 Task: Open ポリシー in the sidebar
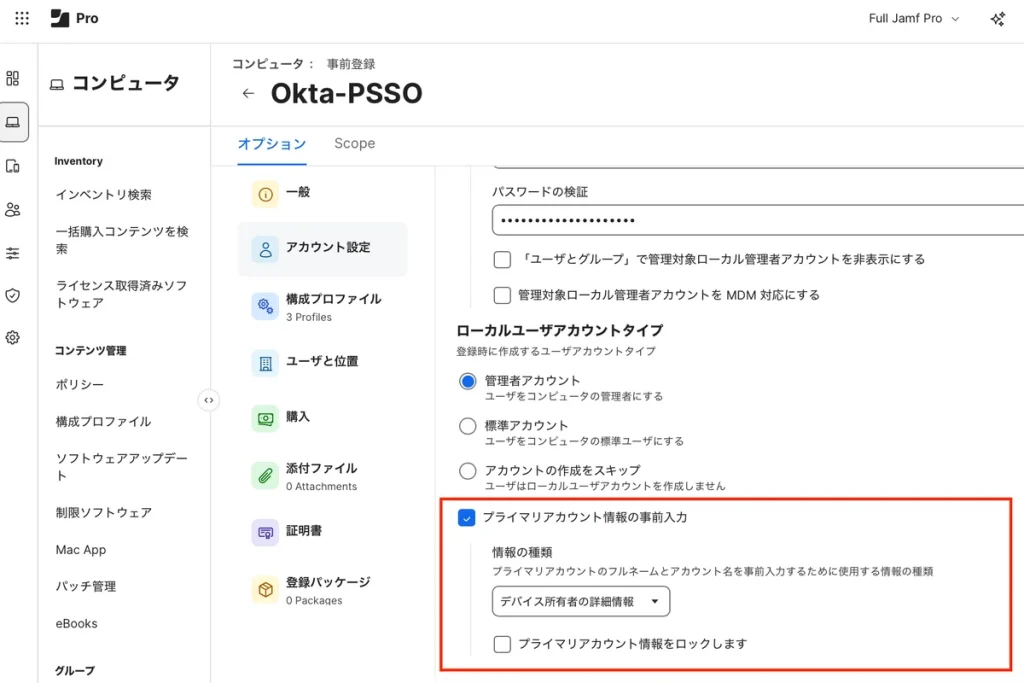tap(80, 385)
